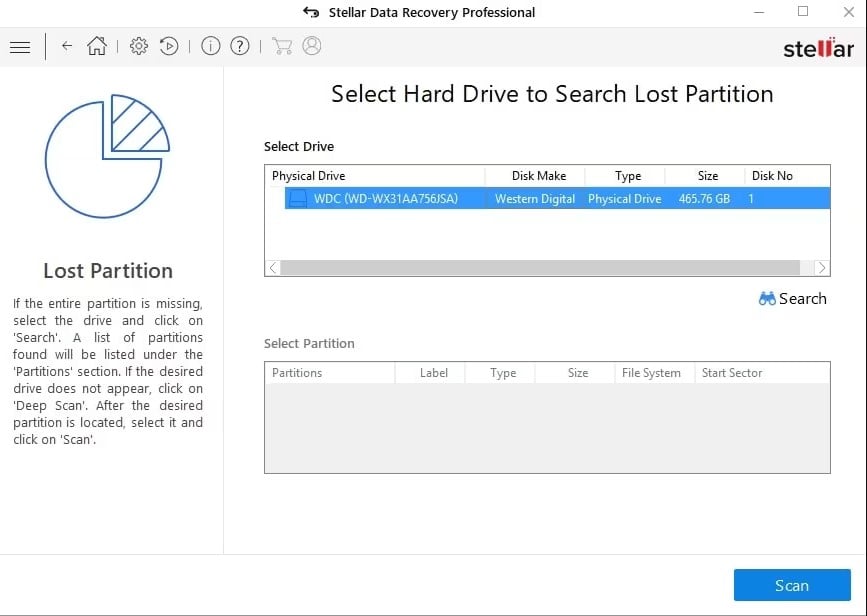Click the Scan button
Image resolution: width=867 pixels, height=616 pixels.
point(792,585)
